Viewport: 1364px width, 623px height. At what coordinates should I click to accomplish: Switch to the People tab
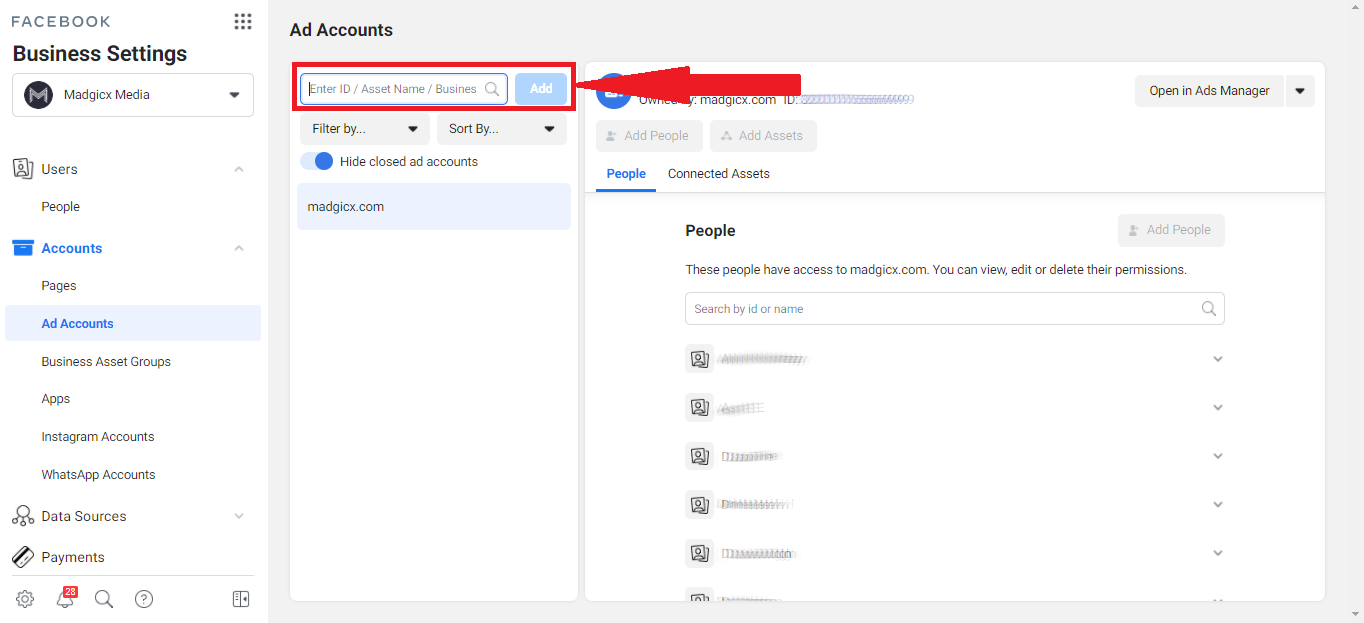(x=626, y=174)
